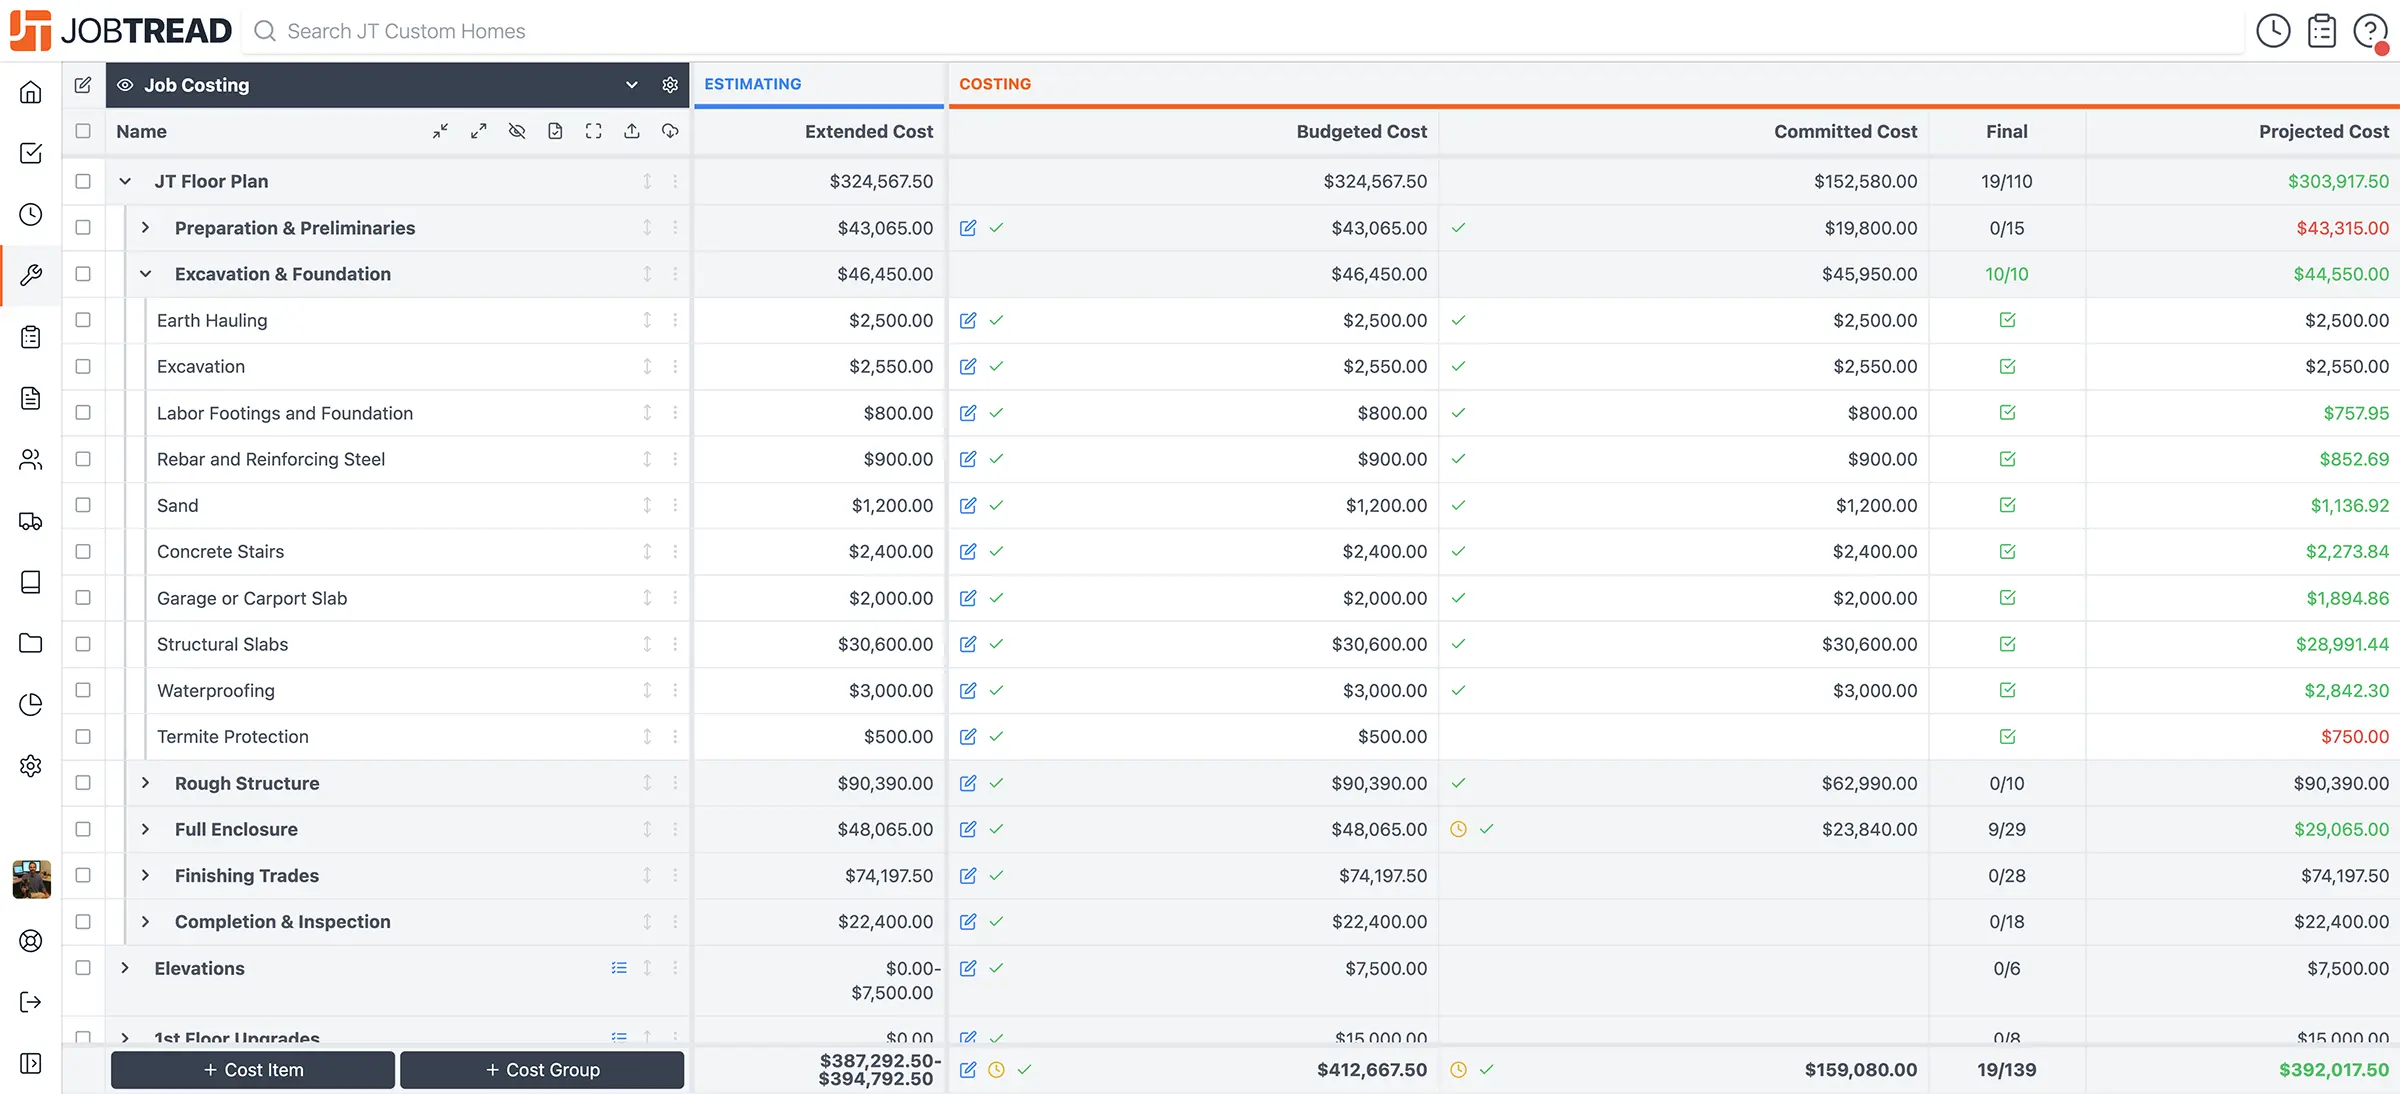Check the Earth Hauling row checkbox
The height and width of the screenshot is (1094, 2400).
point(83,320)
